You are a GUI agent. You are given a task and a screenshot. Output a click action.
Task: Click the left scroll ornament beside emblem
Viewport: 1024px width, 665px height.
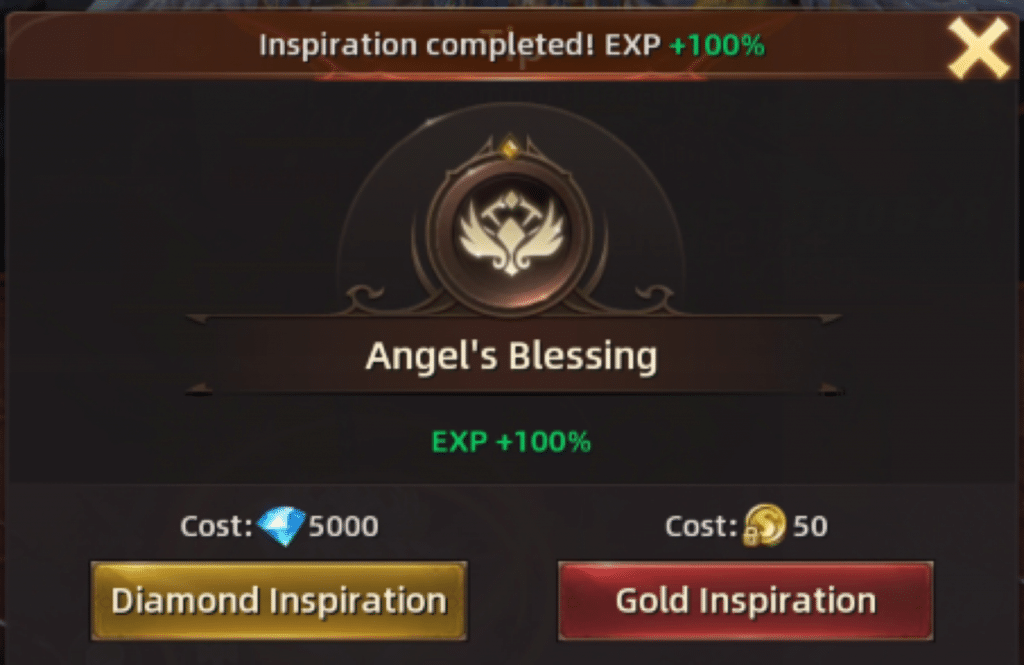click(x=364, y=299)
